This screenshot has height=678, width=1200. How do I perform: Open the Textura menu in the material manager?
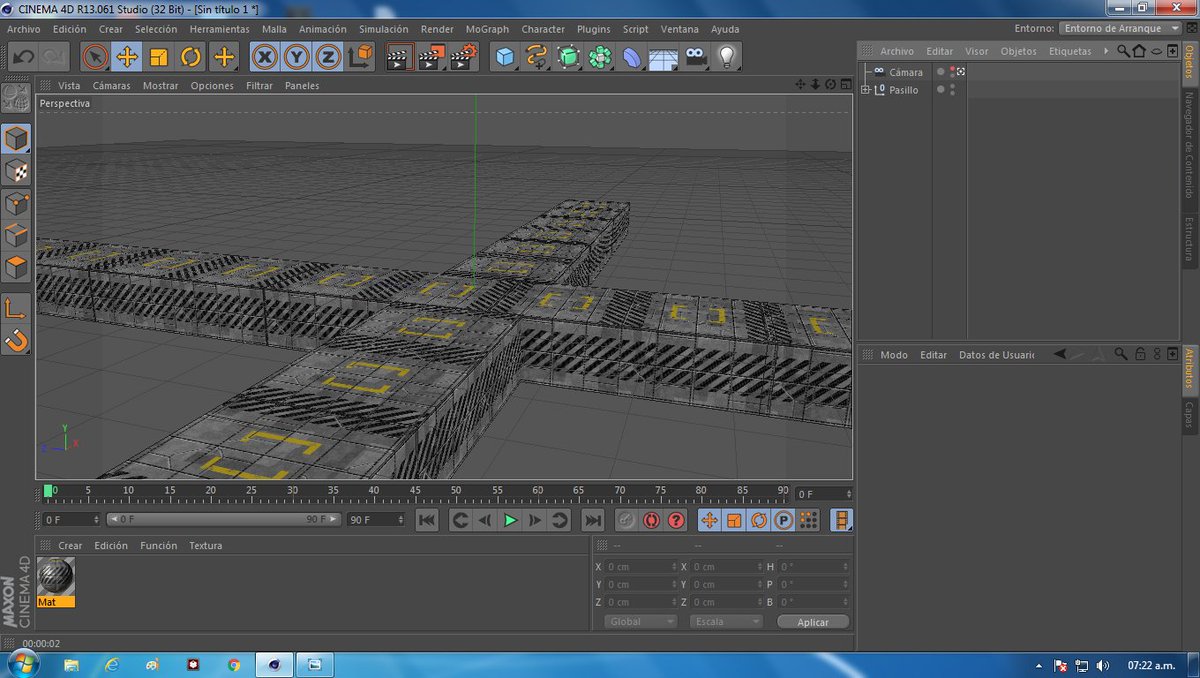(206, 546)
